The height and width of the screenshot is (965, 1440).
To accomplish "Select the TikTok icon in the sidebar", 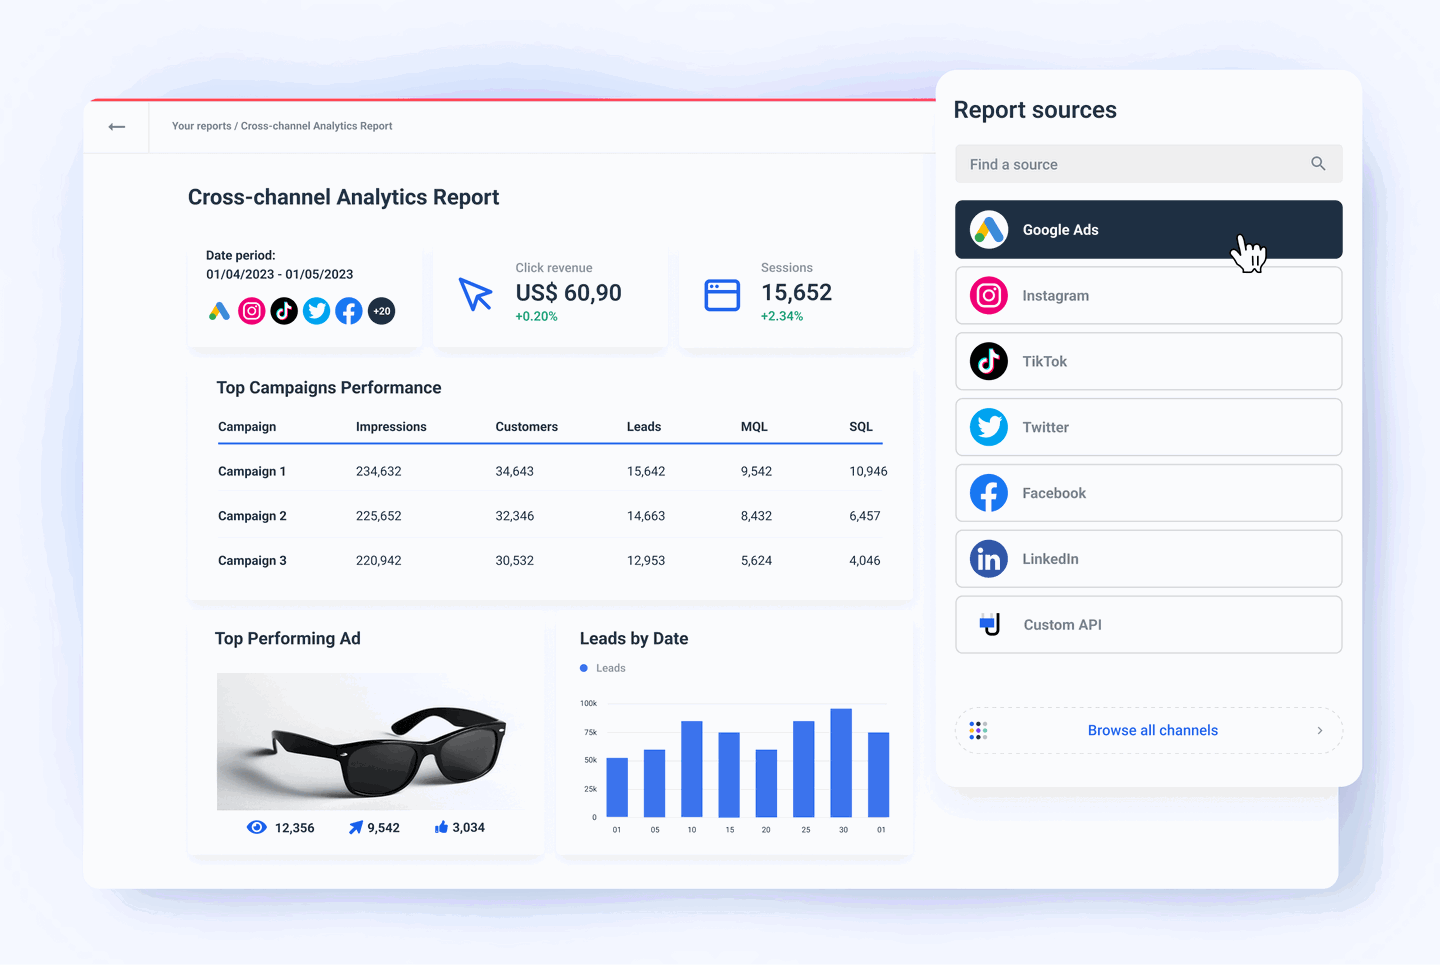I will click(988, 361).
